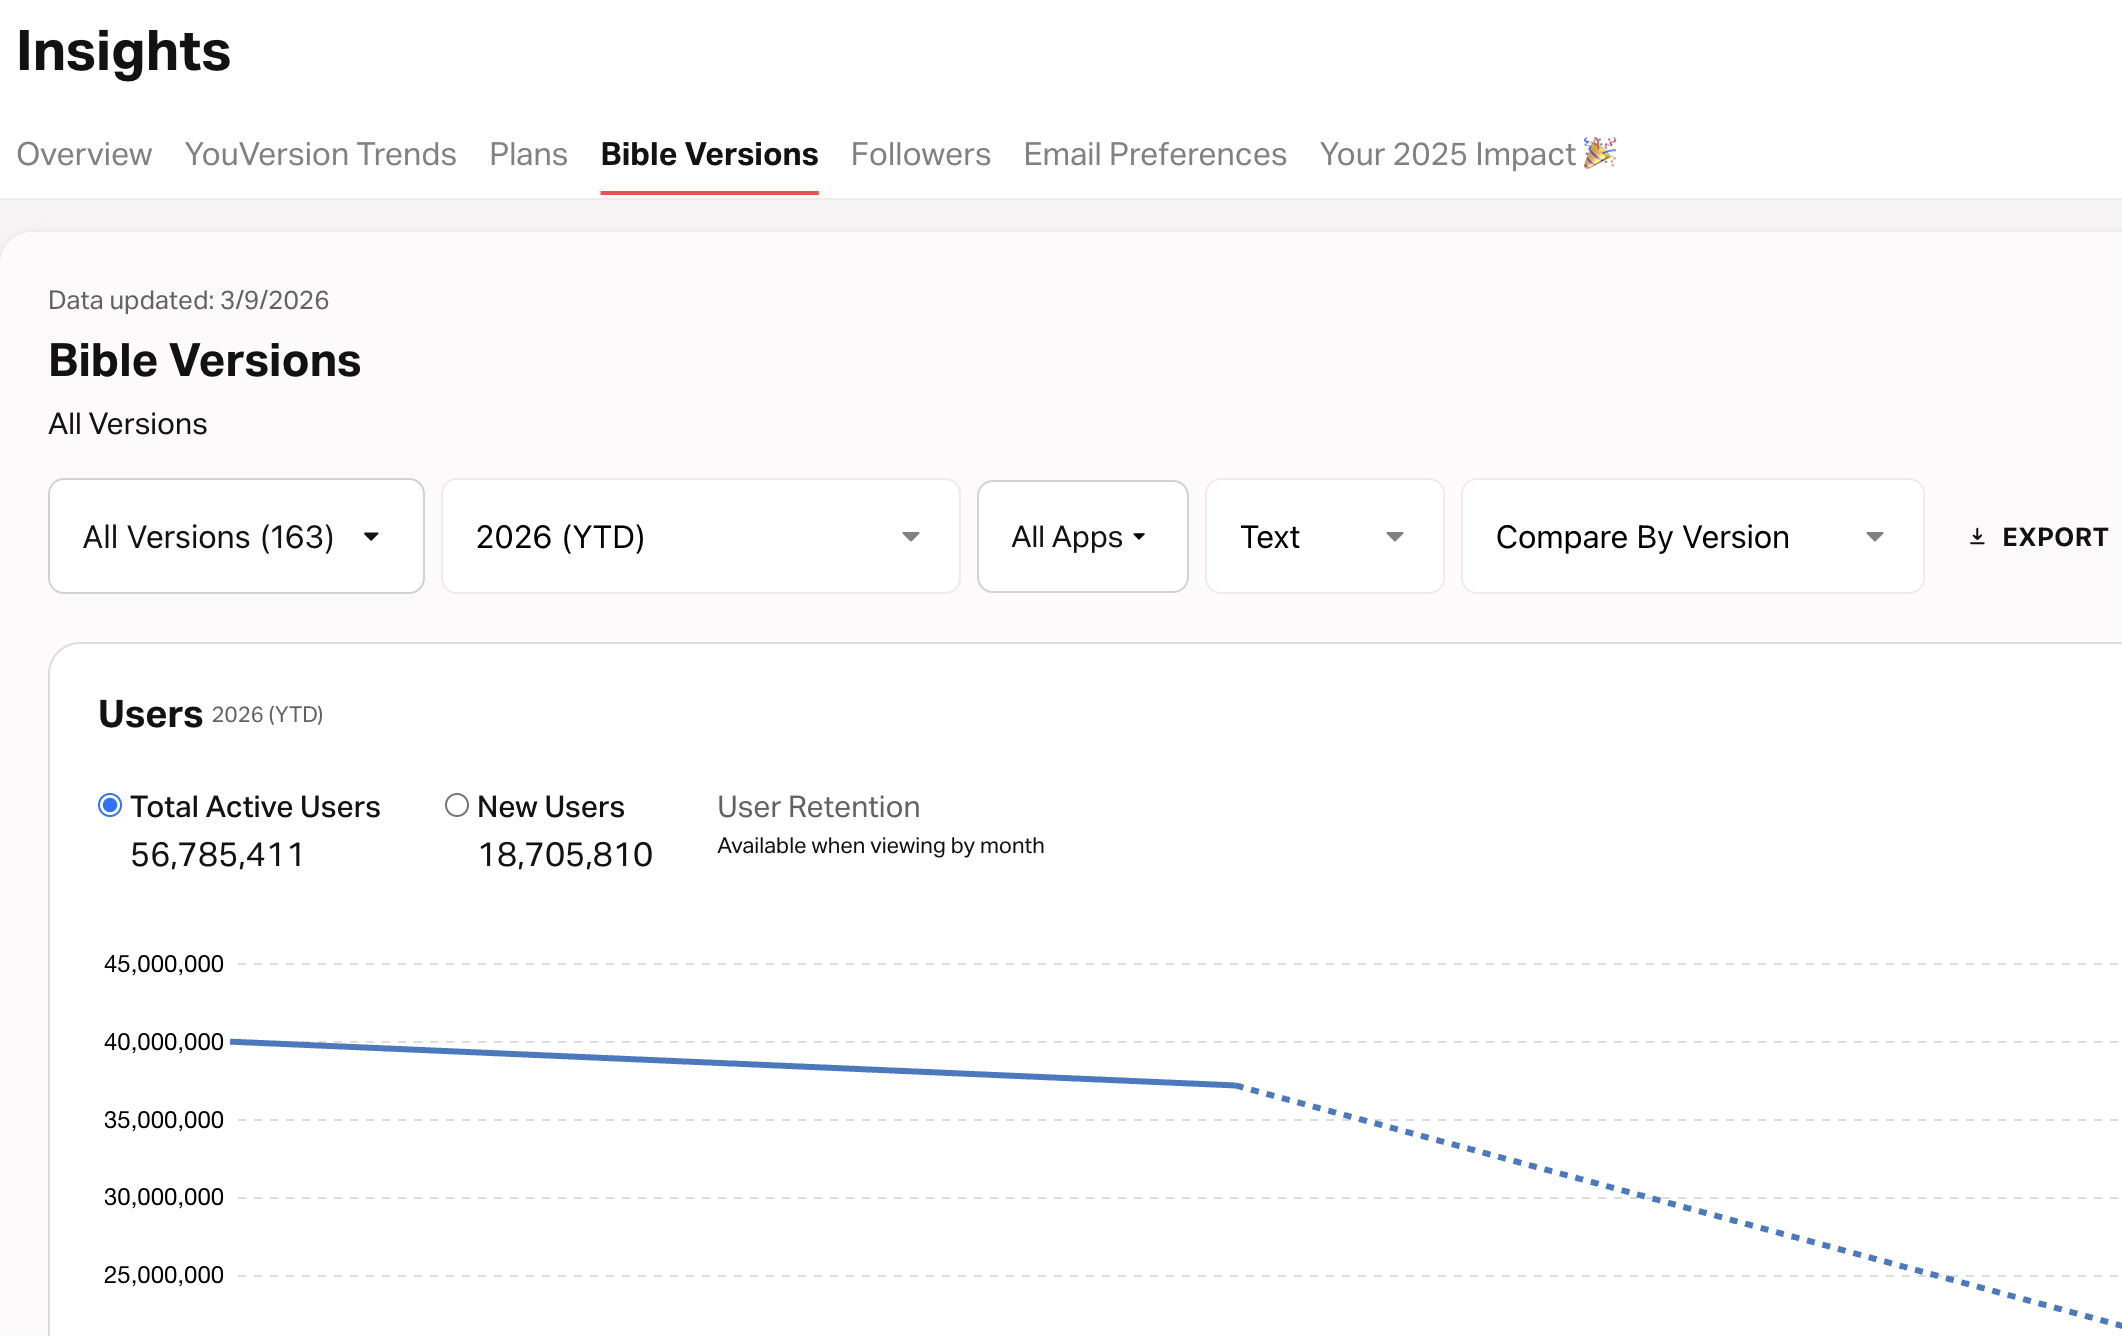Image resolution: width=2122 pixels, height=1336 pixels.
Task: Select the New Users radio button
Action: click(x=457, y=805)
